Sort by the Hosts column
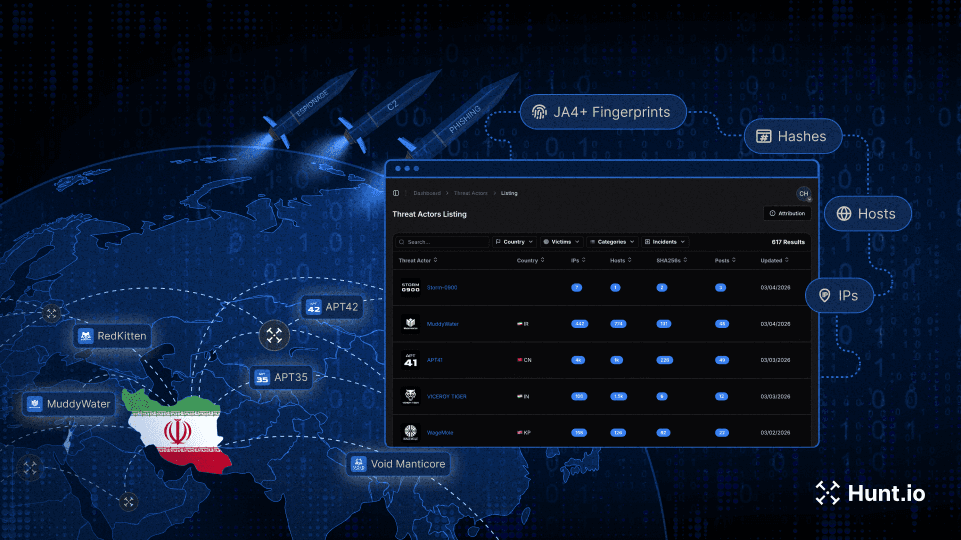This screenshot has width=961, height=540. pos(620,260)
